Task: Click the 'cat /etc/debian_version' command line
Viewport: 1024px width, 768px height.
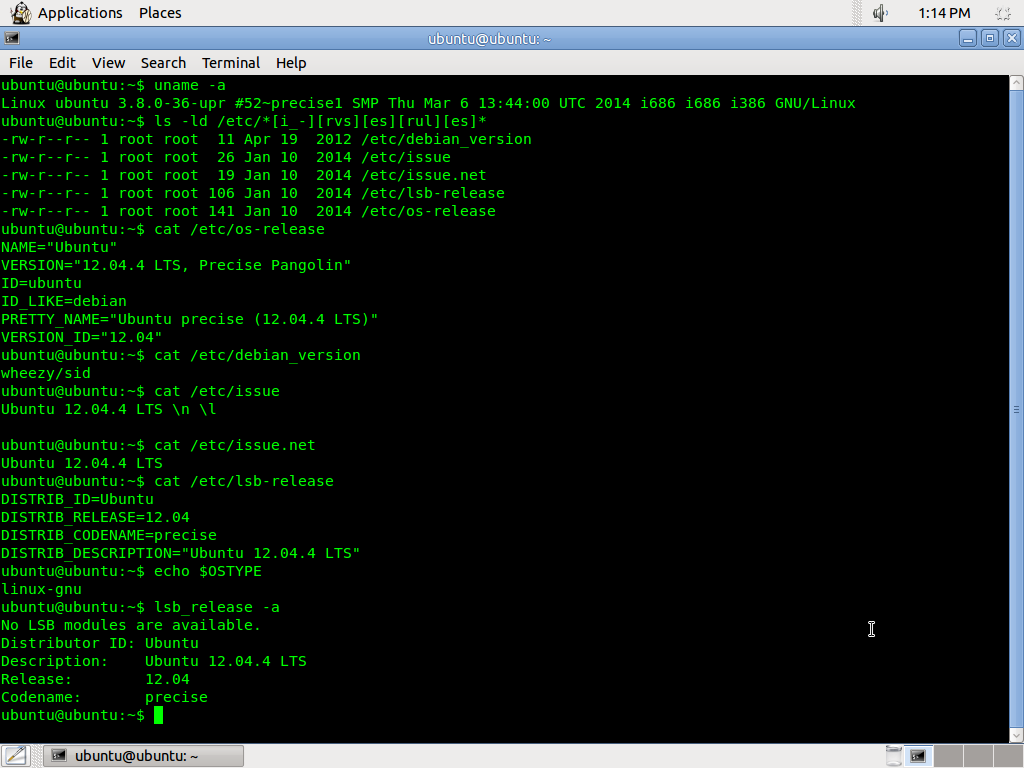Action: (181, 355)
